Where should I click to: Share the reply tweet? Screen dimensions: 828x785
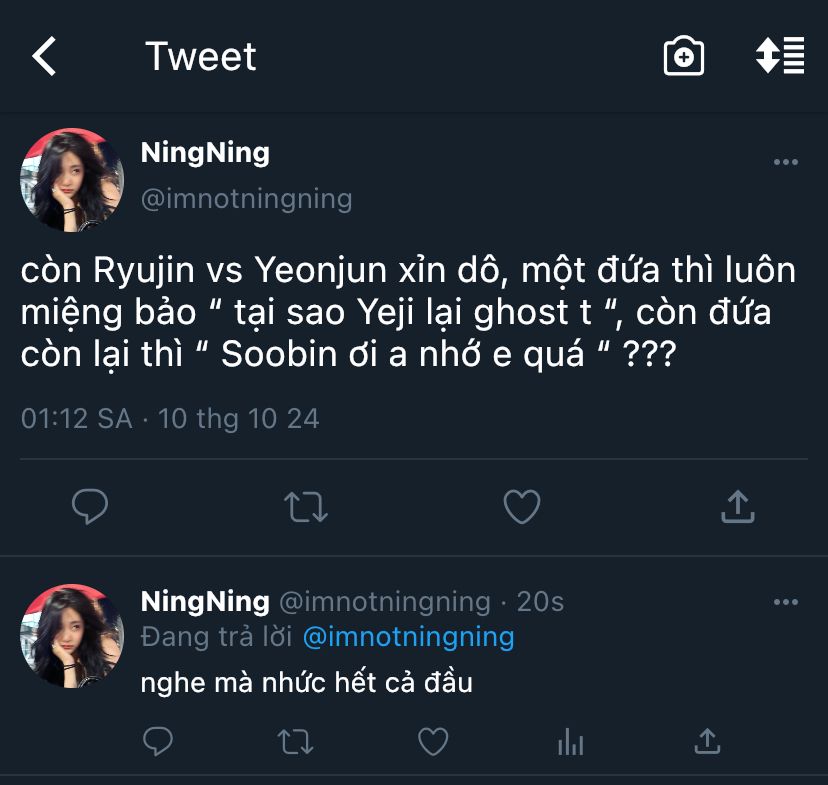point(707,741)
